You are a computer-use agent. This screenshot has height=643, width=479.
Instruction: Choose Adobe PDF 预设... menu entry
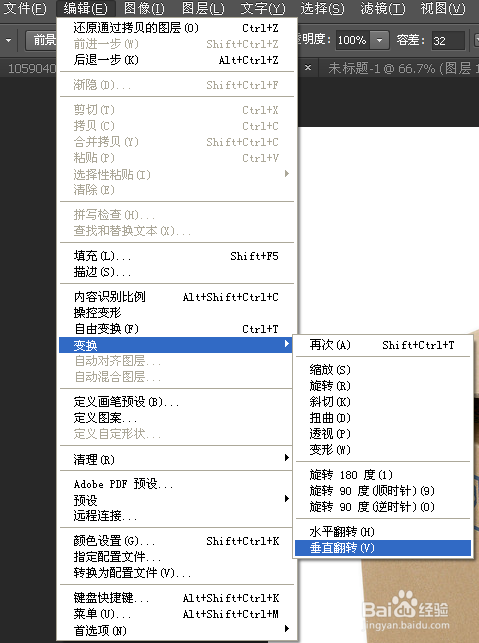coord(176,484)
